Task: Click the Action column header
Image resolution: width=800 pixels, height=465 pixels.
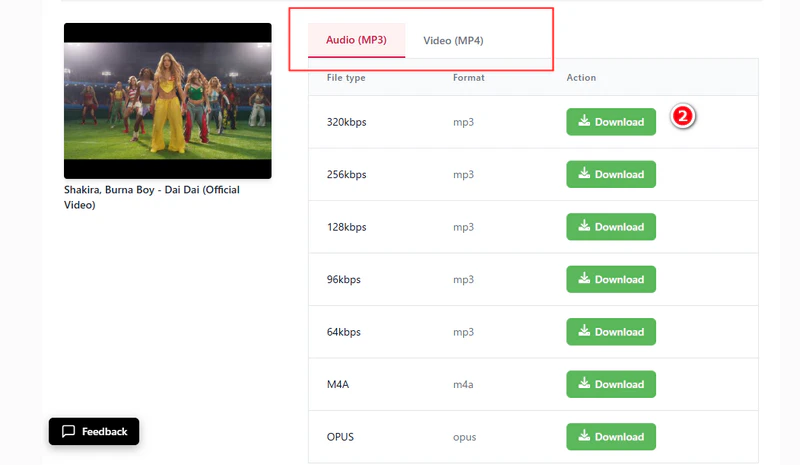Action: click(581, 78)
